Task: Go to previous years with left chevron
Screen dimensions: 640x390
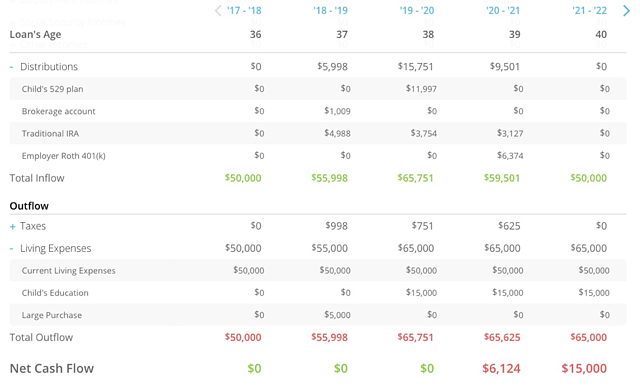Action: [218, 11]
